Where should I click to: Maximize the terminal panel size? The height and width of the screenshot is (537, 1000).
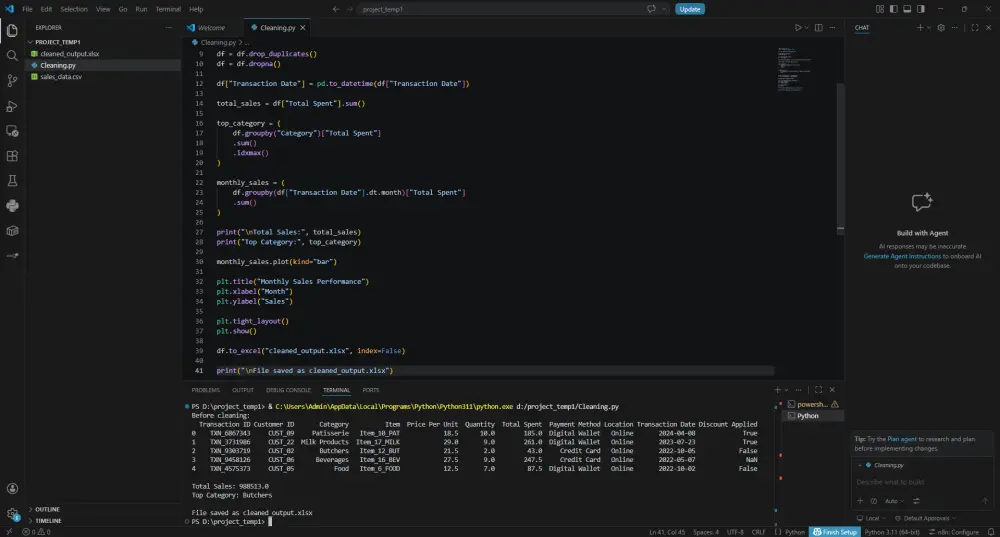pos(818,390)
